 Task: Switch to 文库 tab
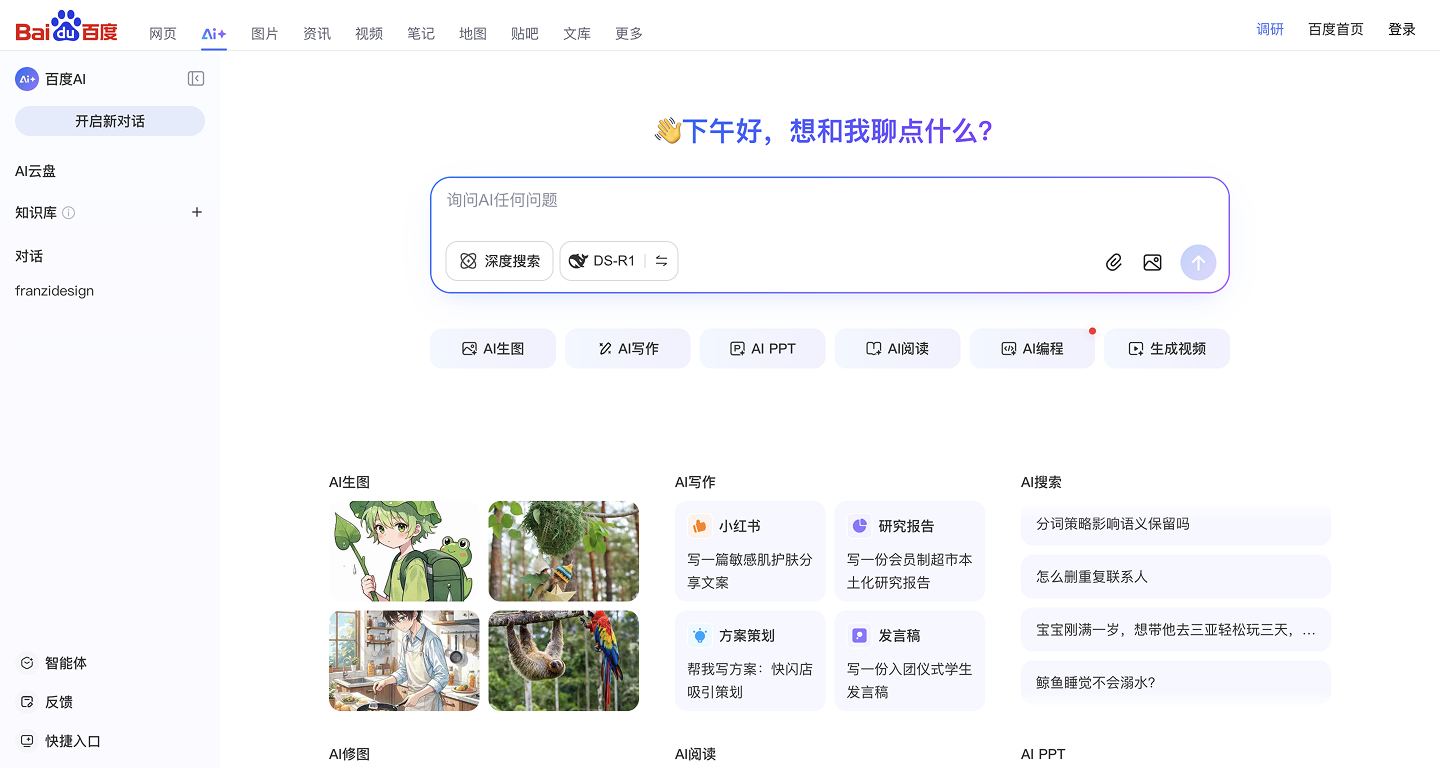coord(577,33)
